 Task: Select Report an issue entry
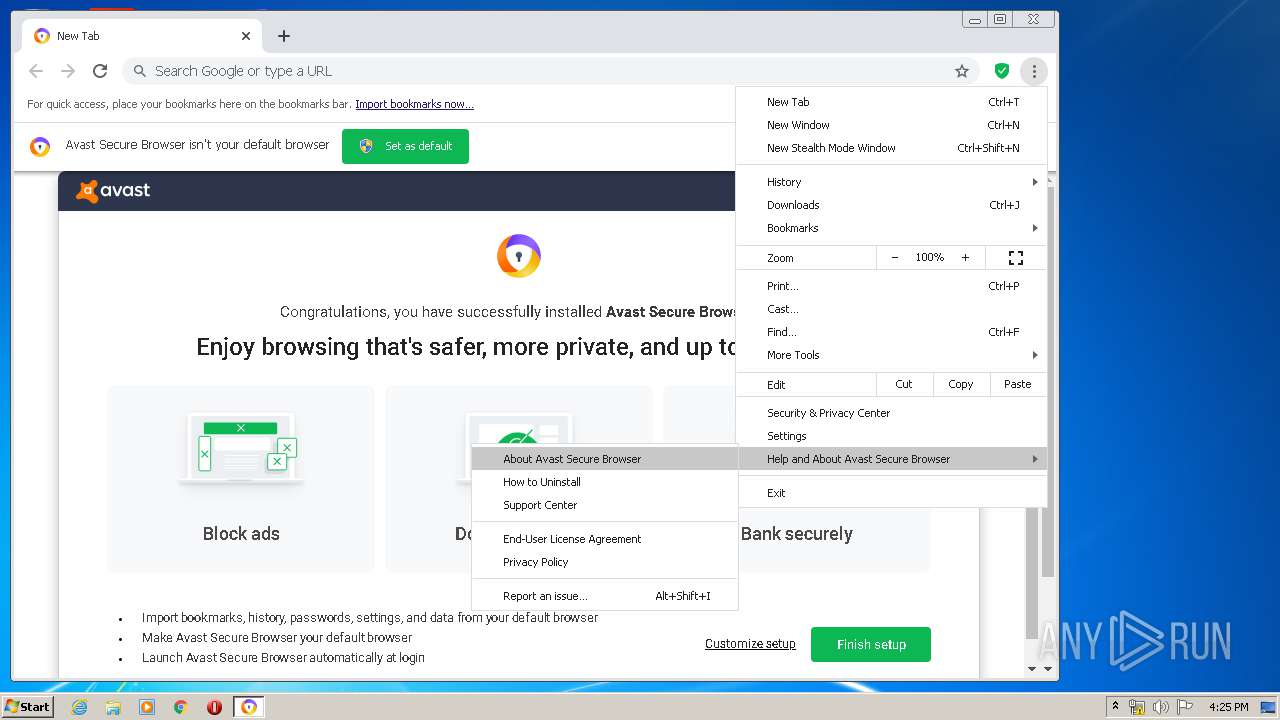click(x=605, y=596)
